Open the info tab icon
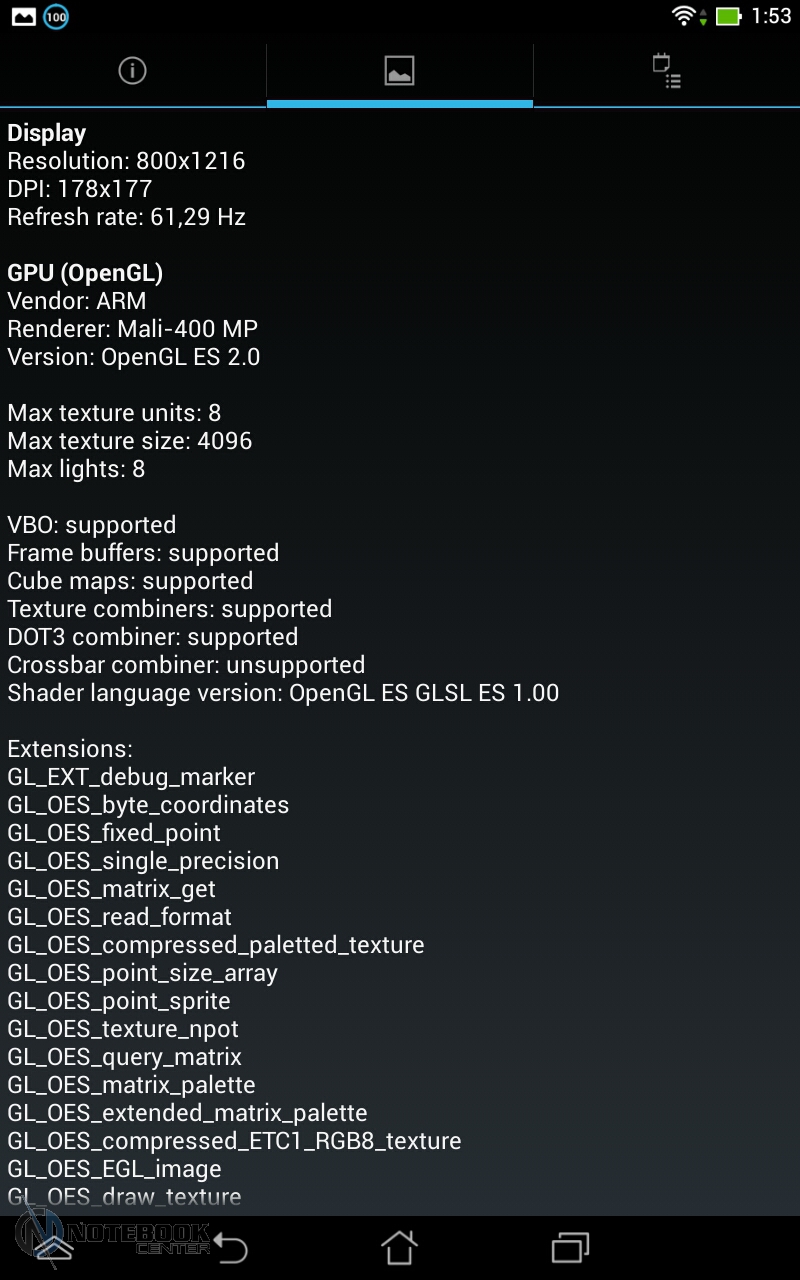The image size is (800, 1280). 132,71
